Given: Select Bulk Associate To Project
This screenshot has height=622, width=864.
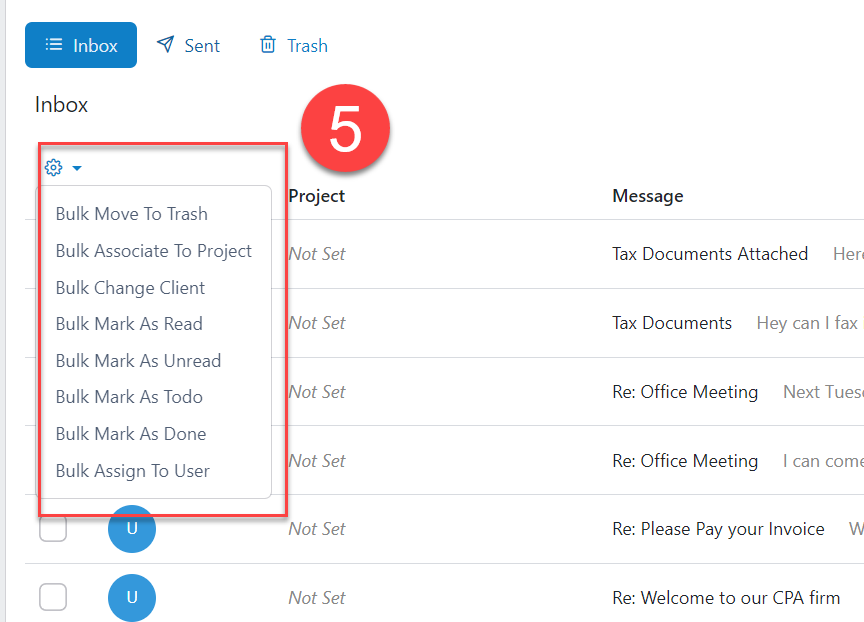Looking at the screenshot, I should click(x=153, y=250).
